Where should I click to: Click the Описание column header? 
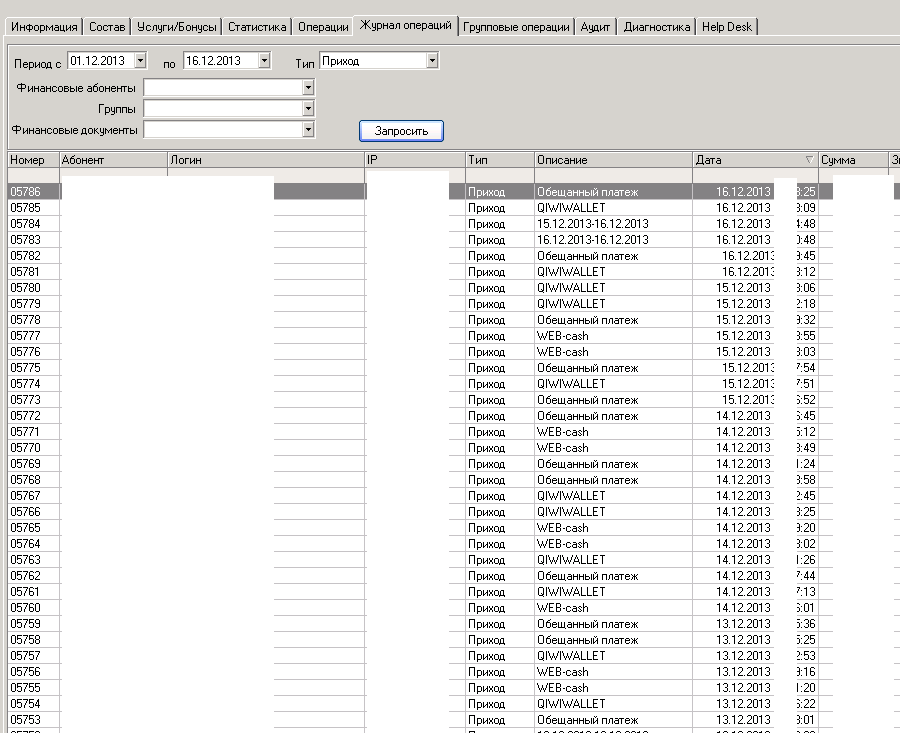tap(612, 160)
